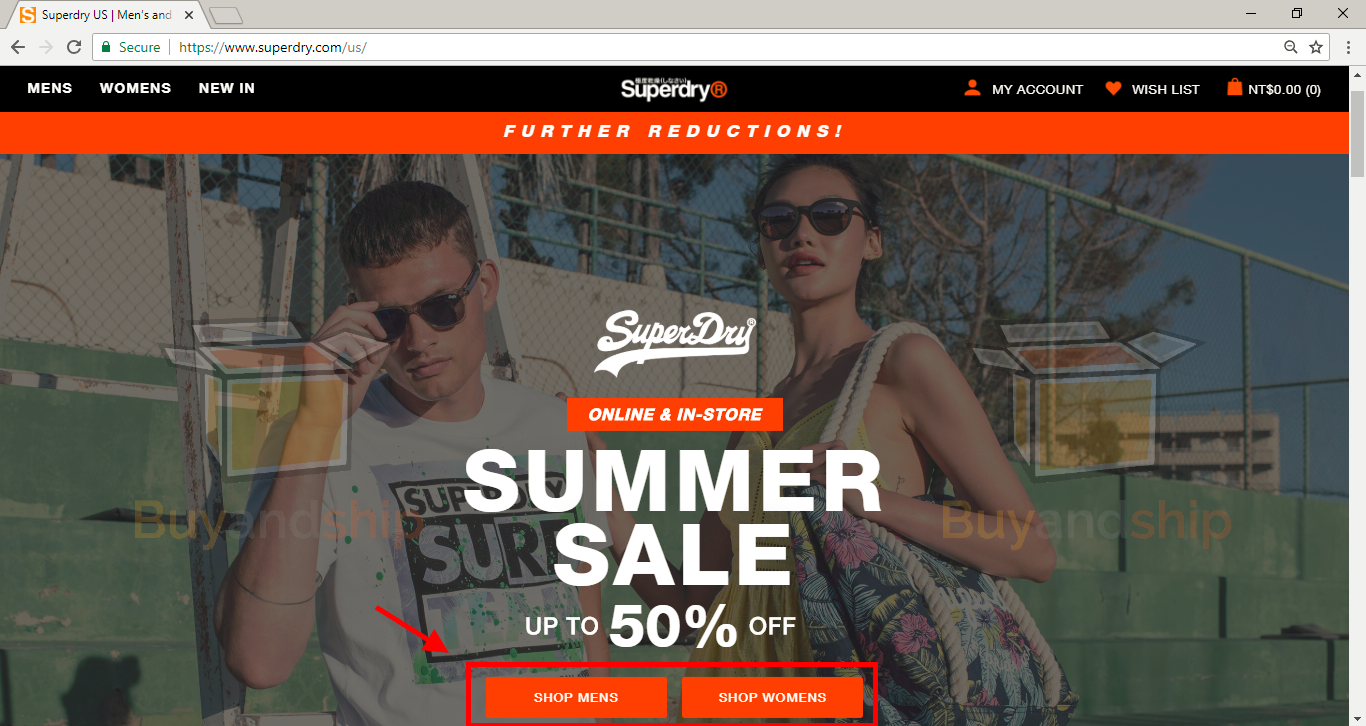Click the orange shopping bag icon

point(1234,88)
